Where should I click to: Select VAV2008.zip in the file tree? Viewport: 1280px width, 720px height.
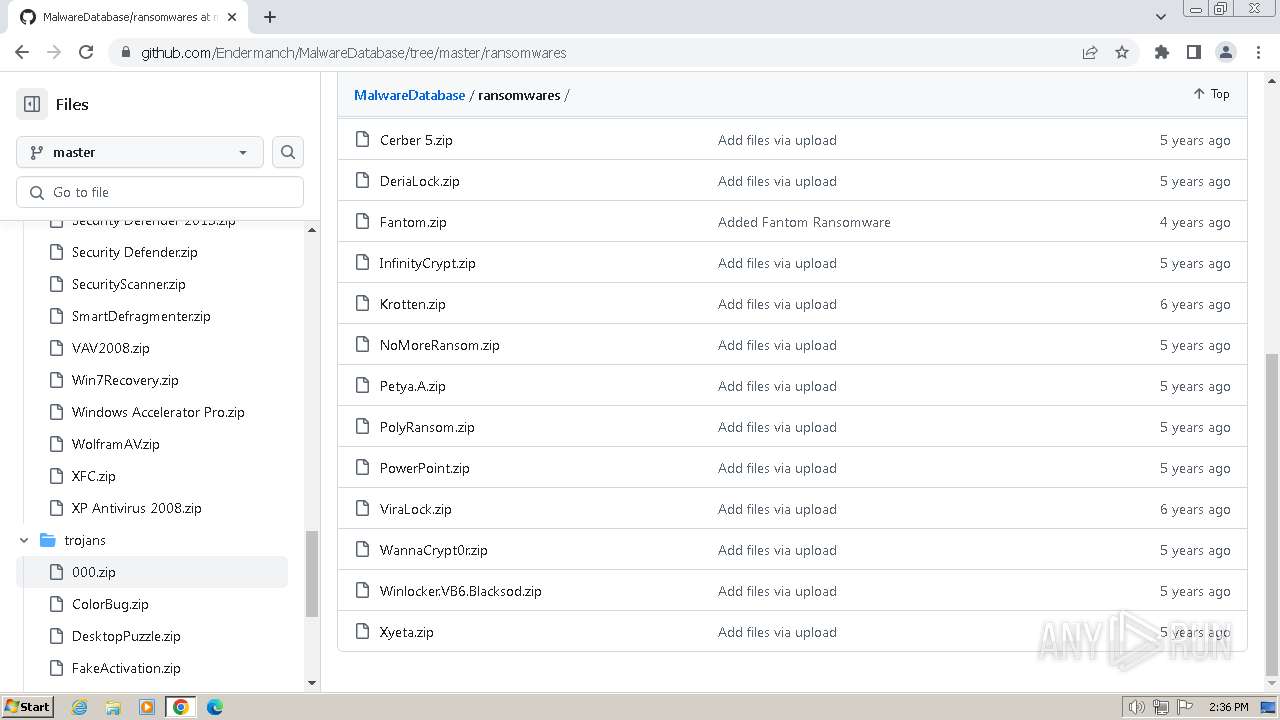click(x=111, y=348)
